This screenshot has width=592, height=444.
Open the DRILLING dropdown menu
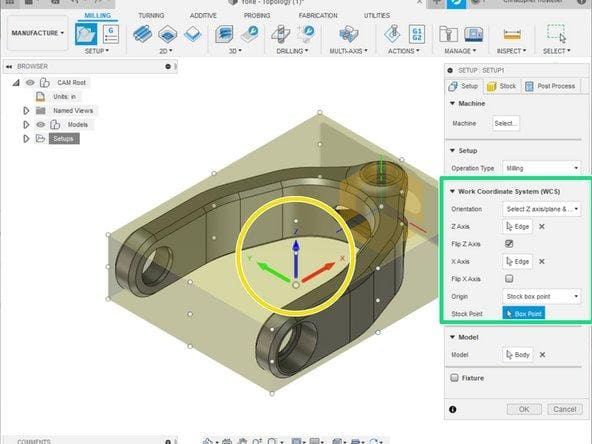[292, 51]
